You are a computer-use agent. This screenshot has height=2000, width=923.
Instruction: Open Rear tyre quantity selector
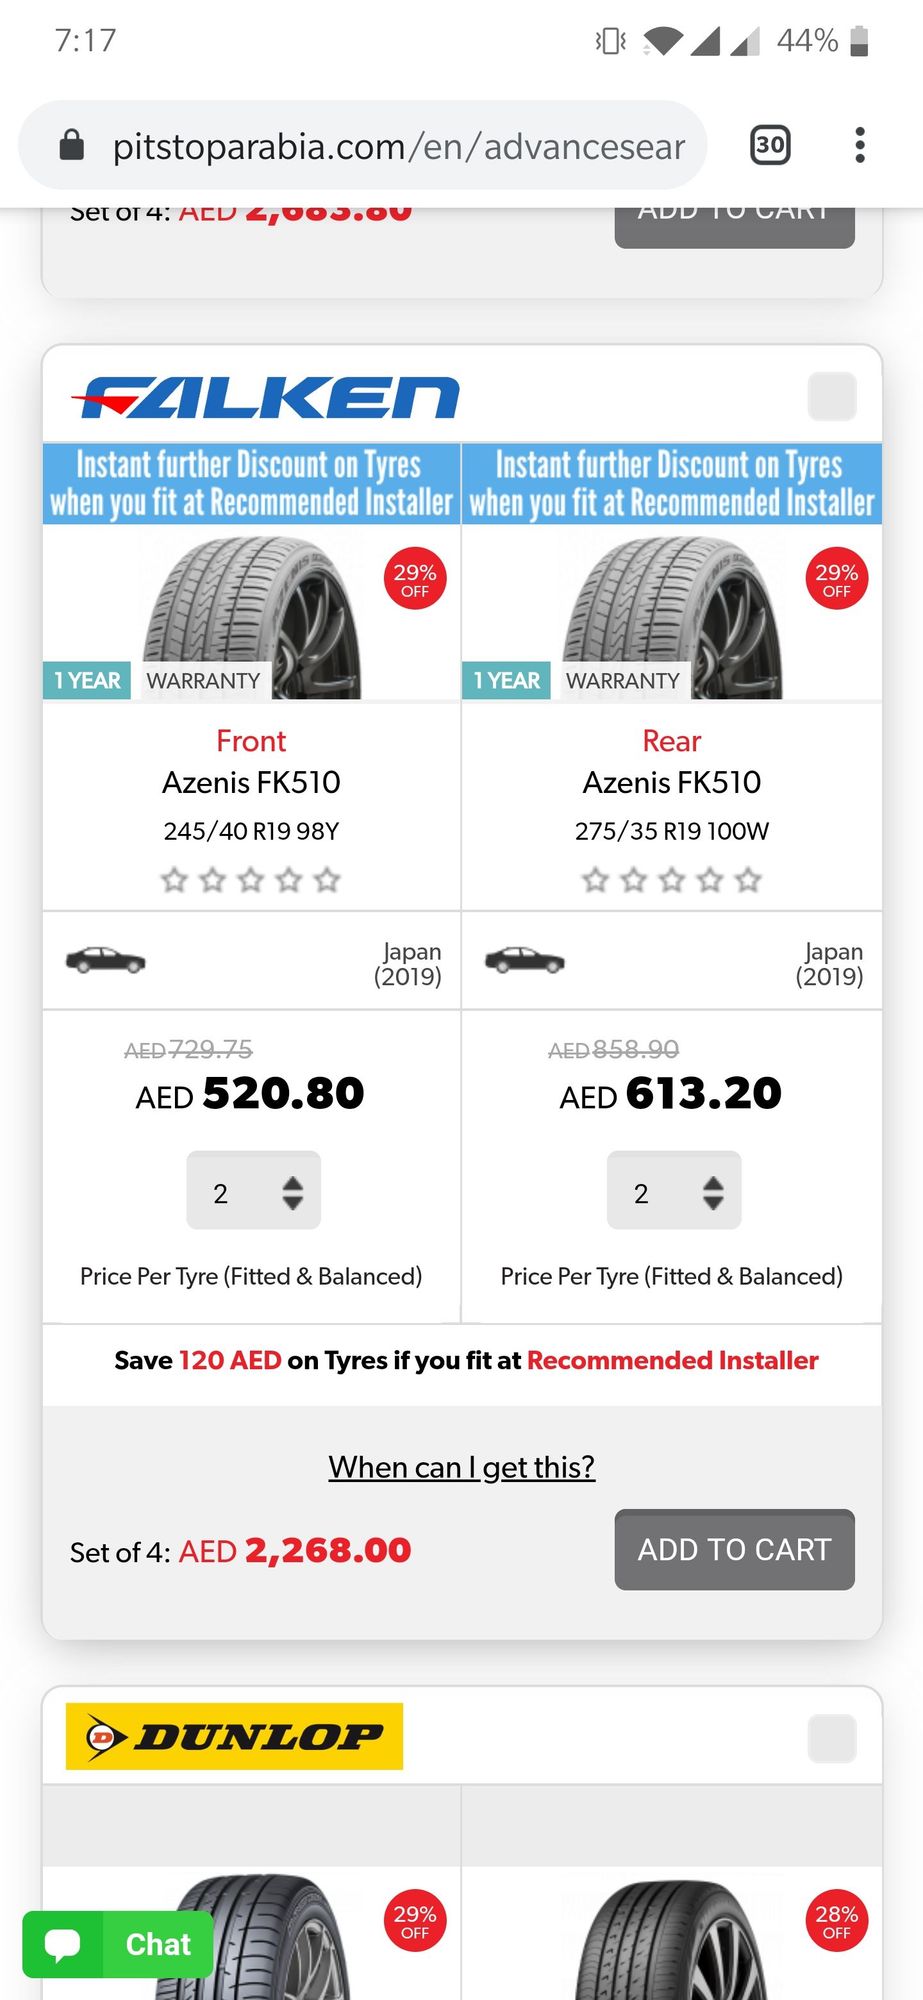pyautogui.click(x=674, y=1191)
